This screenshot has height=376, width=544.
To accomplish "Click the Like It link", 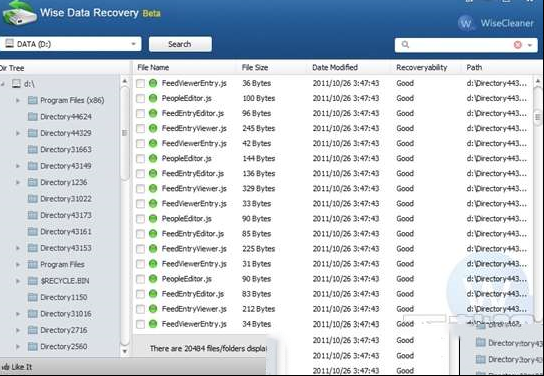I will tap(22, 367).
